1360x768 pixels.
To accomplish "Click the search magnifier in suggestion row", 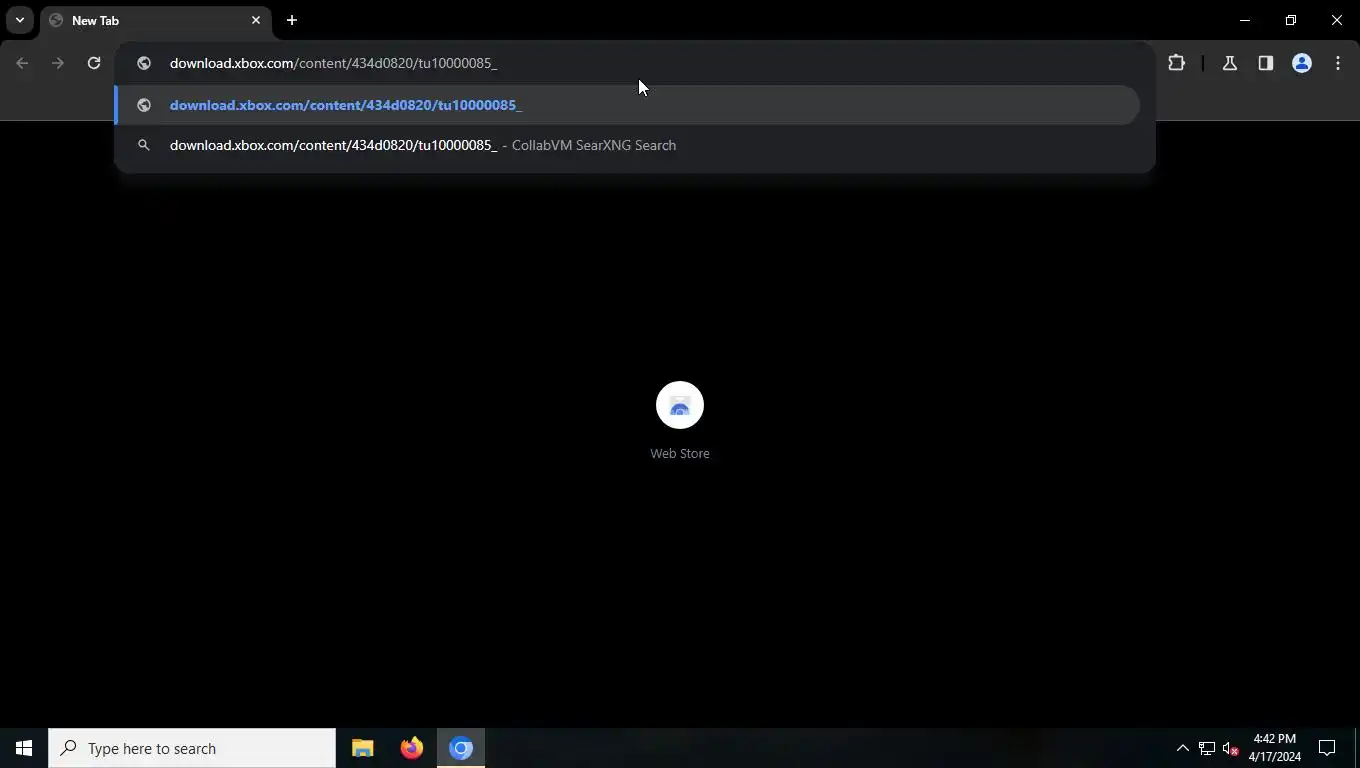I will tap(144, 145).
